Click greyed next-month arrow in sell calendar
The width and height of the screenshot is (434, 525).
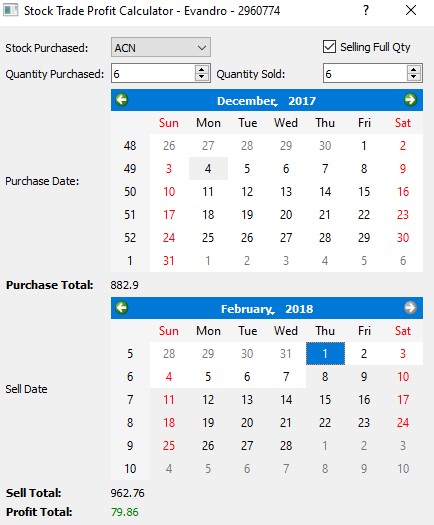point(410,308)
